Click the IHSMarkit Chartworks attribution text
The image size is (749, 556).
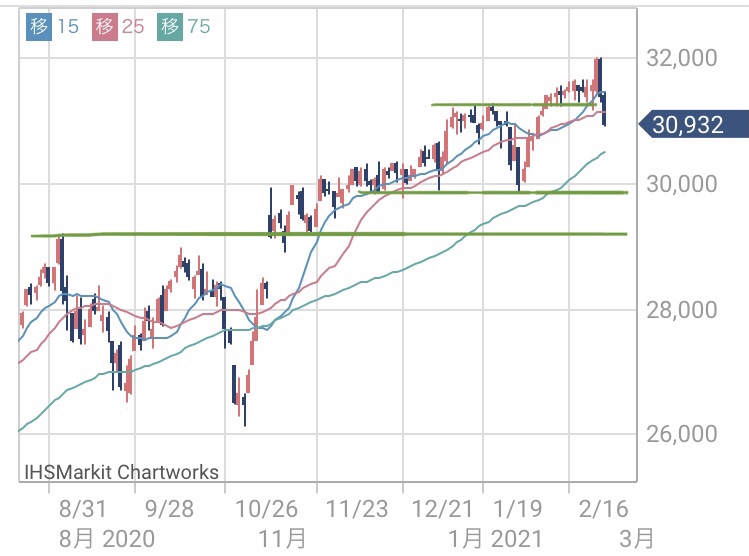[121, 471]
